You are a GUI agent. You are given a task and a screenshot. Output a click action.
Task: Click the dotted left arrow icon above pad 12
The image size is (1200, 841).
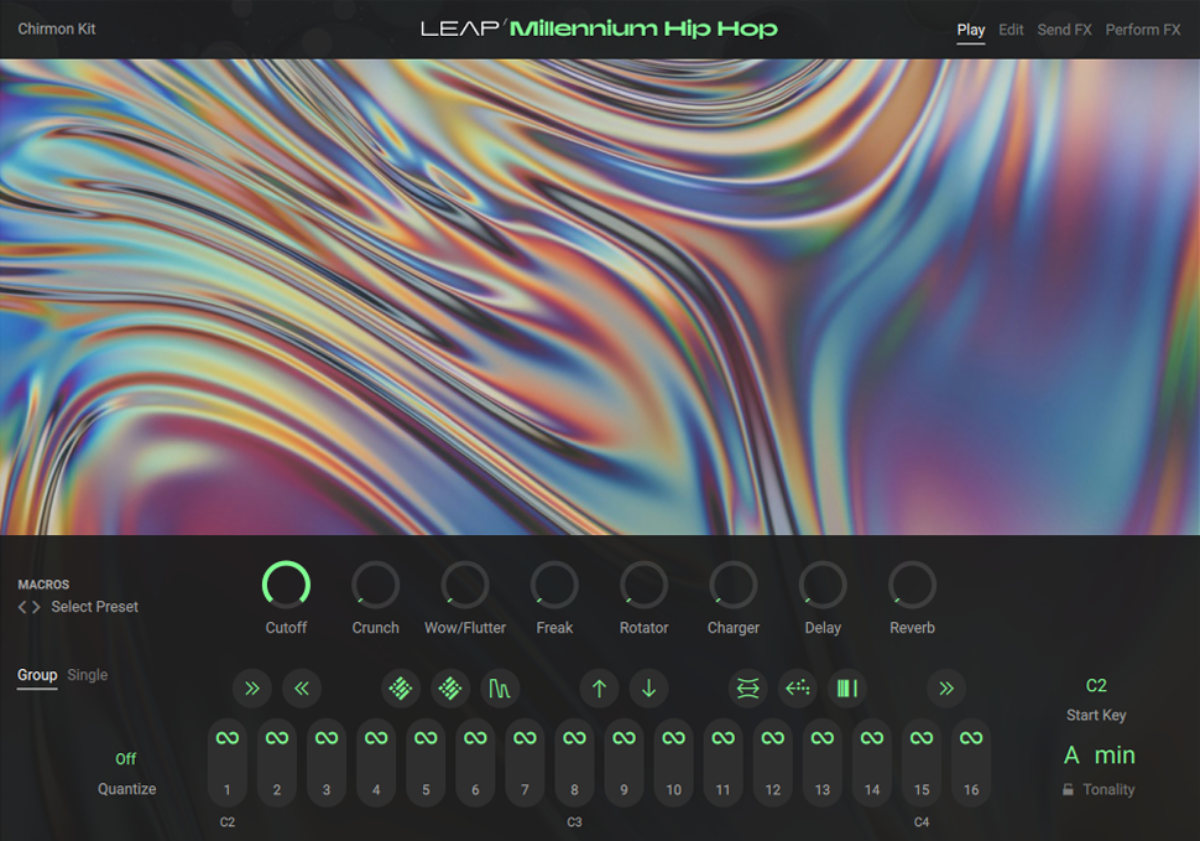click(797, 689)
